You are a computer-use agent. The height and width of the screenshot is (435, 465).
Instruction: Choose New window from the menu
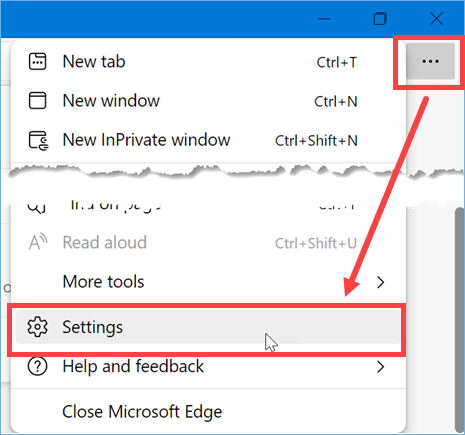[208, 101]
